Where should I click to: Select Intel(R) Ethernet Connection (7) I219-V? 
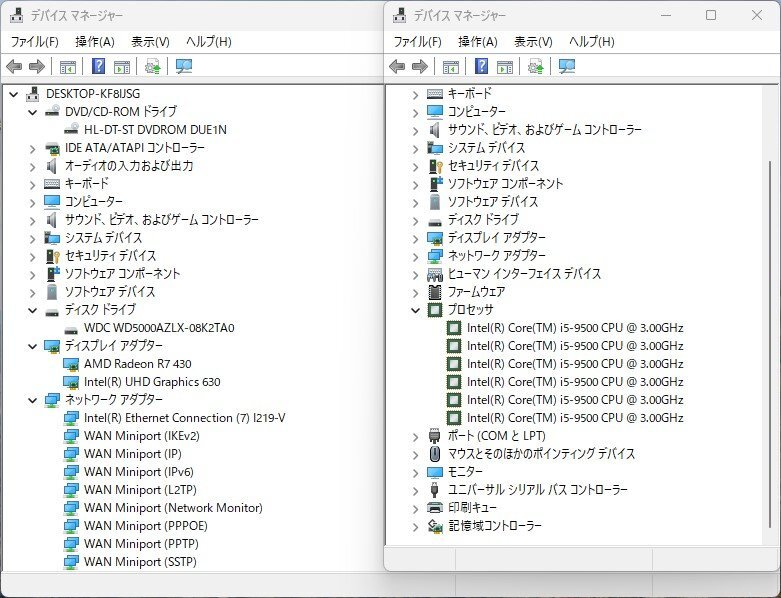(185, 418)
